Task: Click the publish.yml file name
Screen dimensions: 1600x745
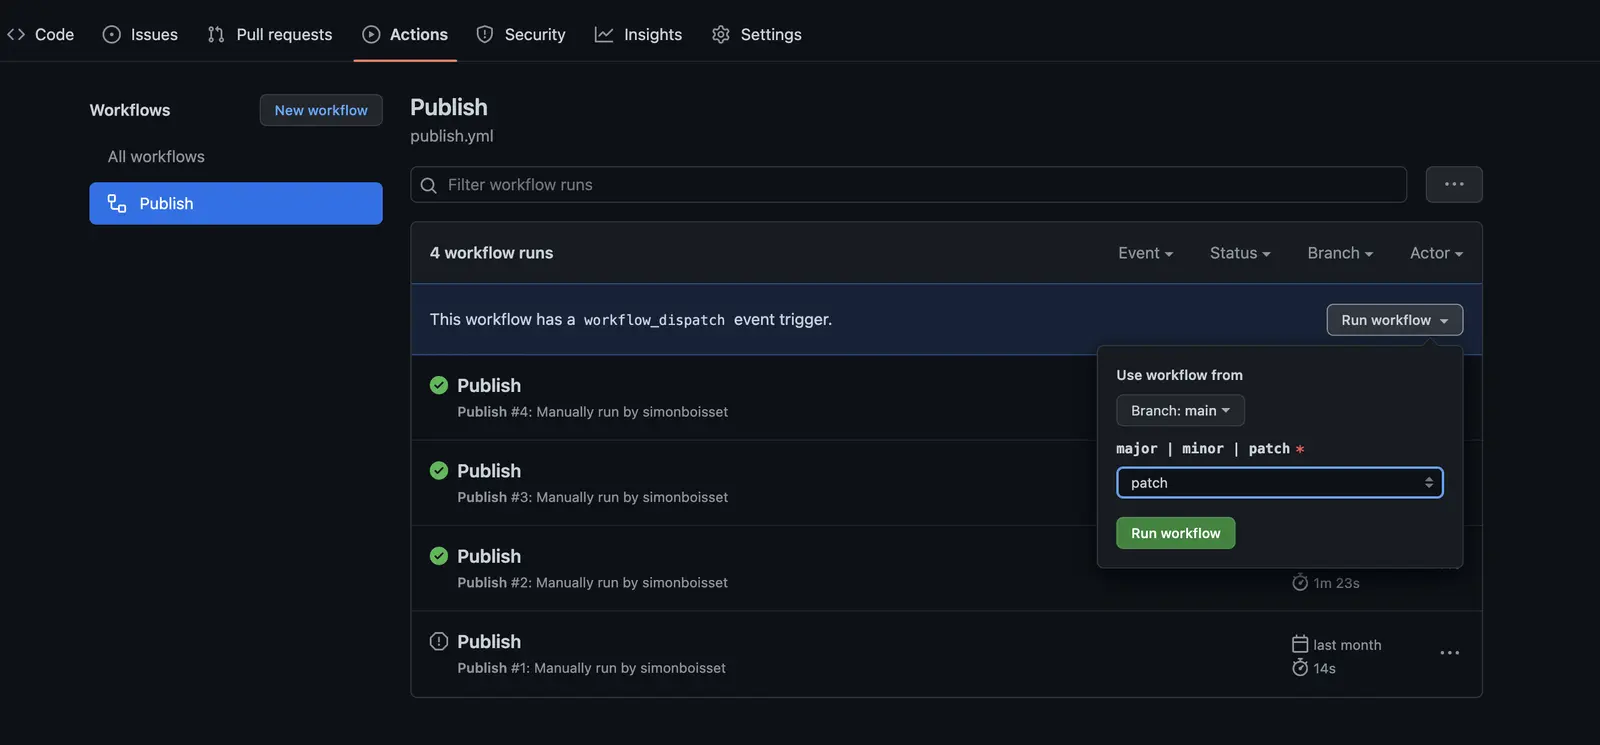Action: click(x=452, y=136)
